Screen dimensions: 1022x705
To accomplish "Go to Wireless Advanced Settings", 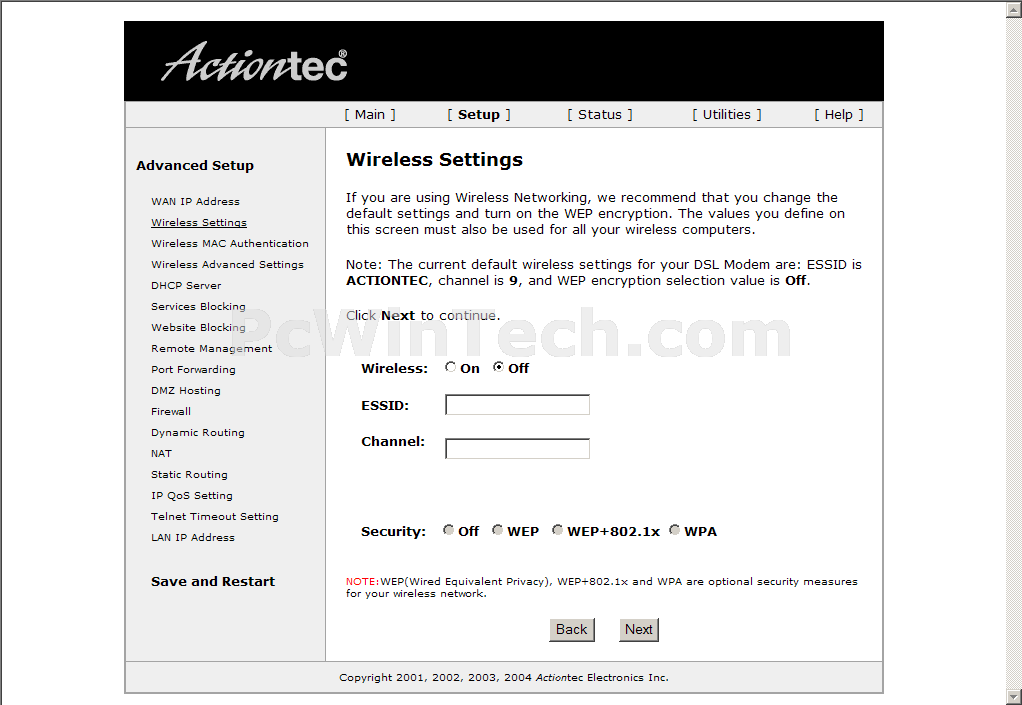I will [x=227, y=264].
